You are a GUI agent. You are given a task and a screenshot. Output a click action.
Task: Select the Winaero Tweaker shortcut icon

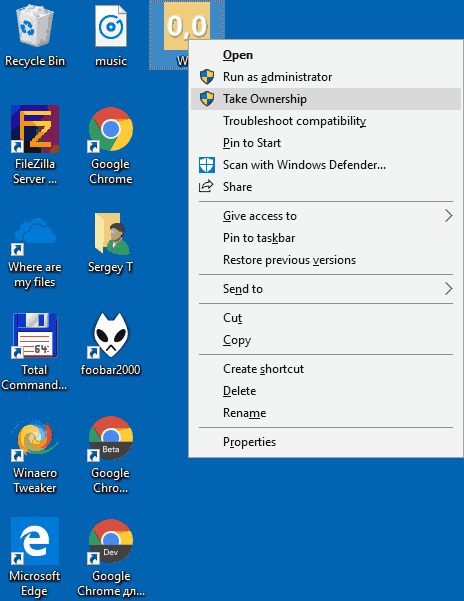(35, 439)
